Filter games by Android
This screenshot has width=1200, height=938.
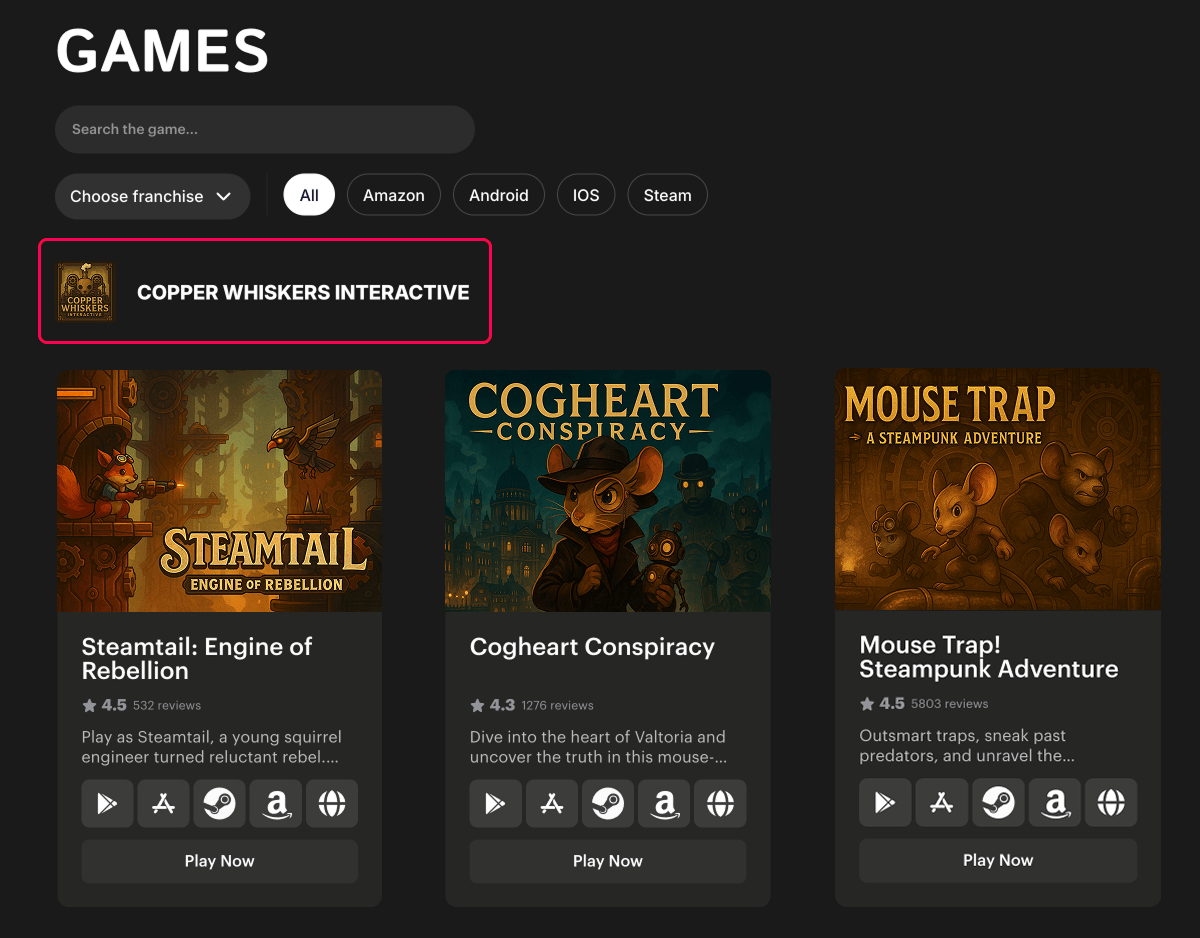tap(498, 195)
